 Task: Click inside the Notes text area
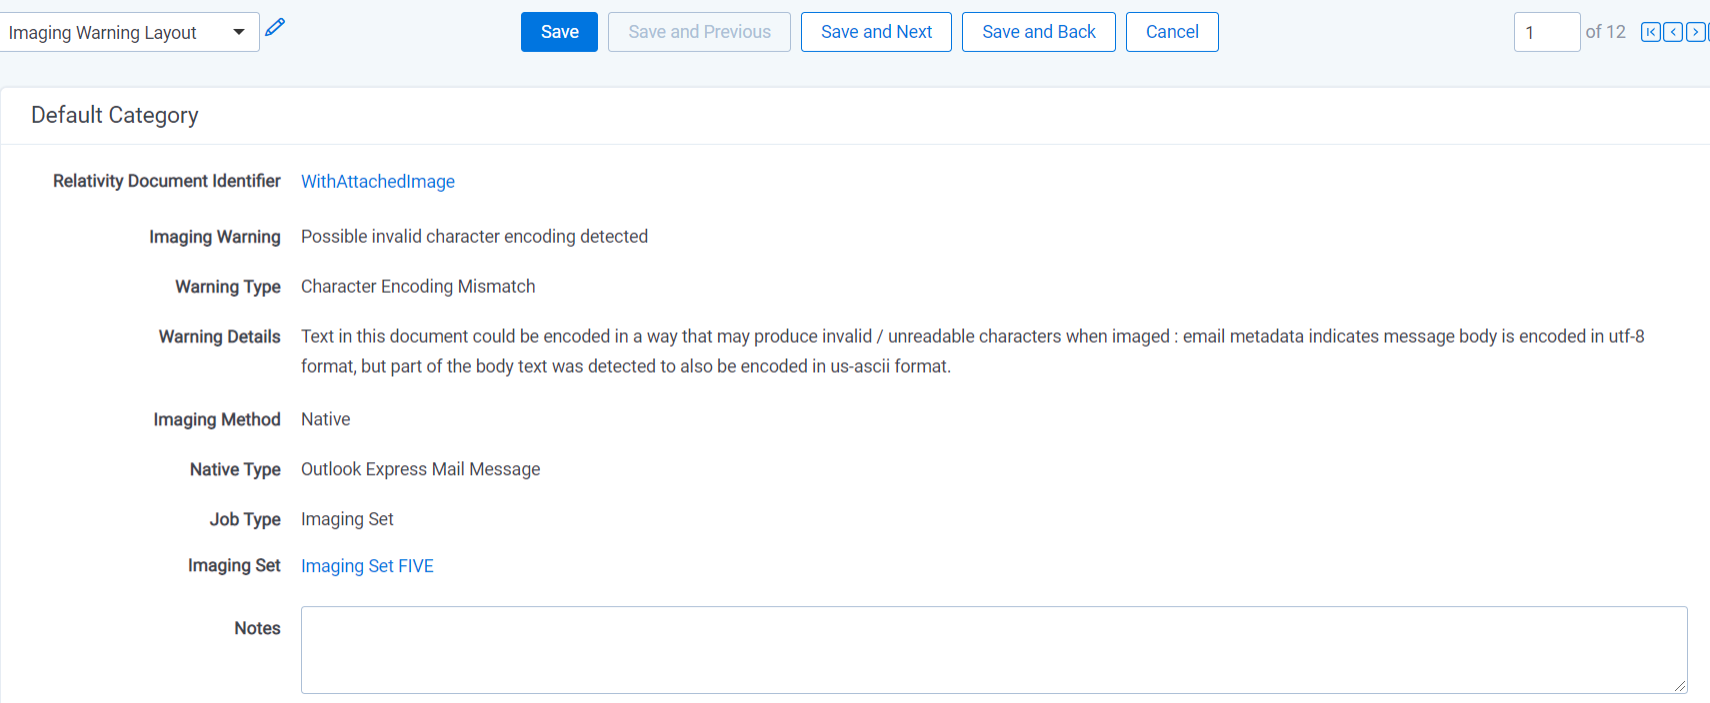click(993, 649)
